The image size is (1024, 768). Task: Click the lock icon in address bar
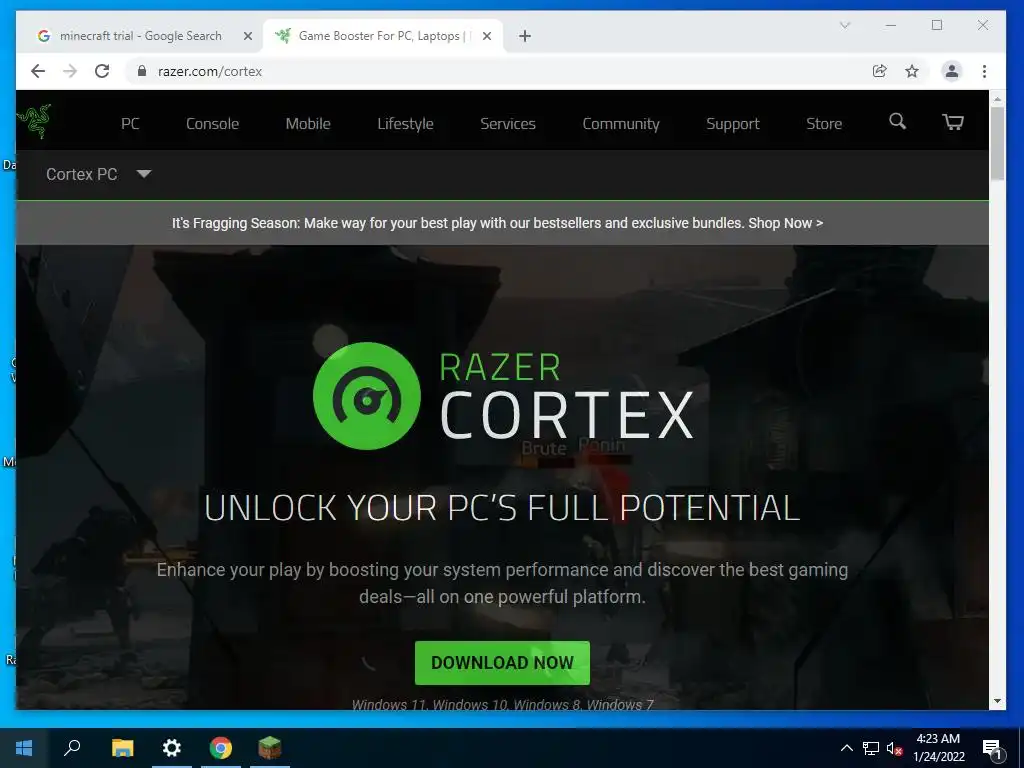[142, 71]
